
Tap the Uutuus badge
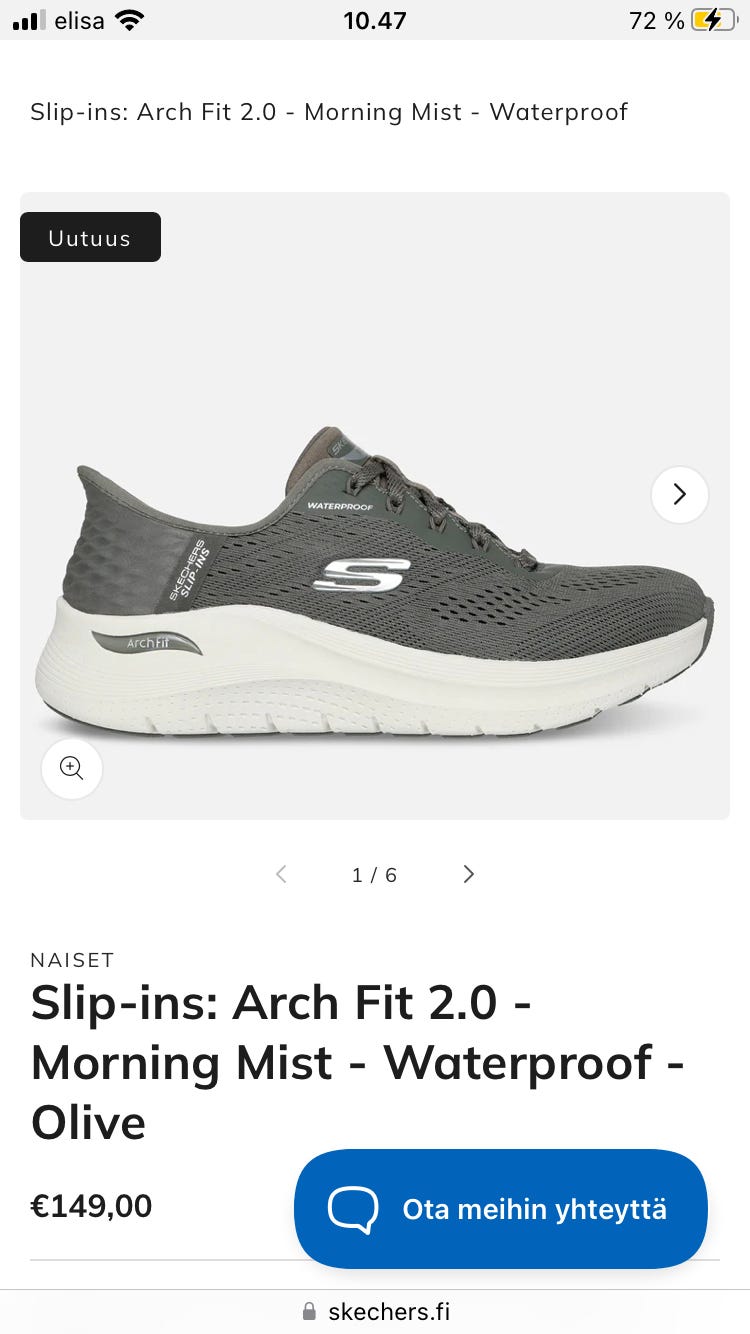tap(90, 237)
